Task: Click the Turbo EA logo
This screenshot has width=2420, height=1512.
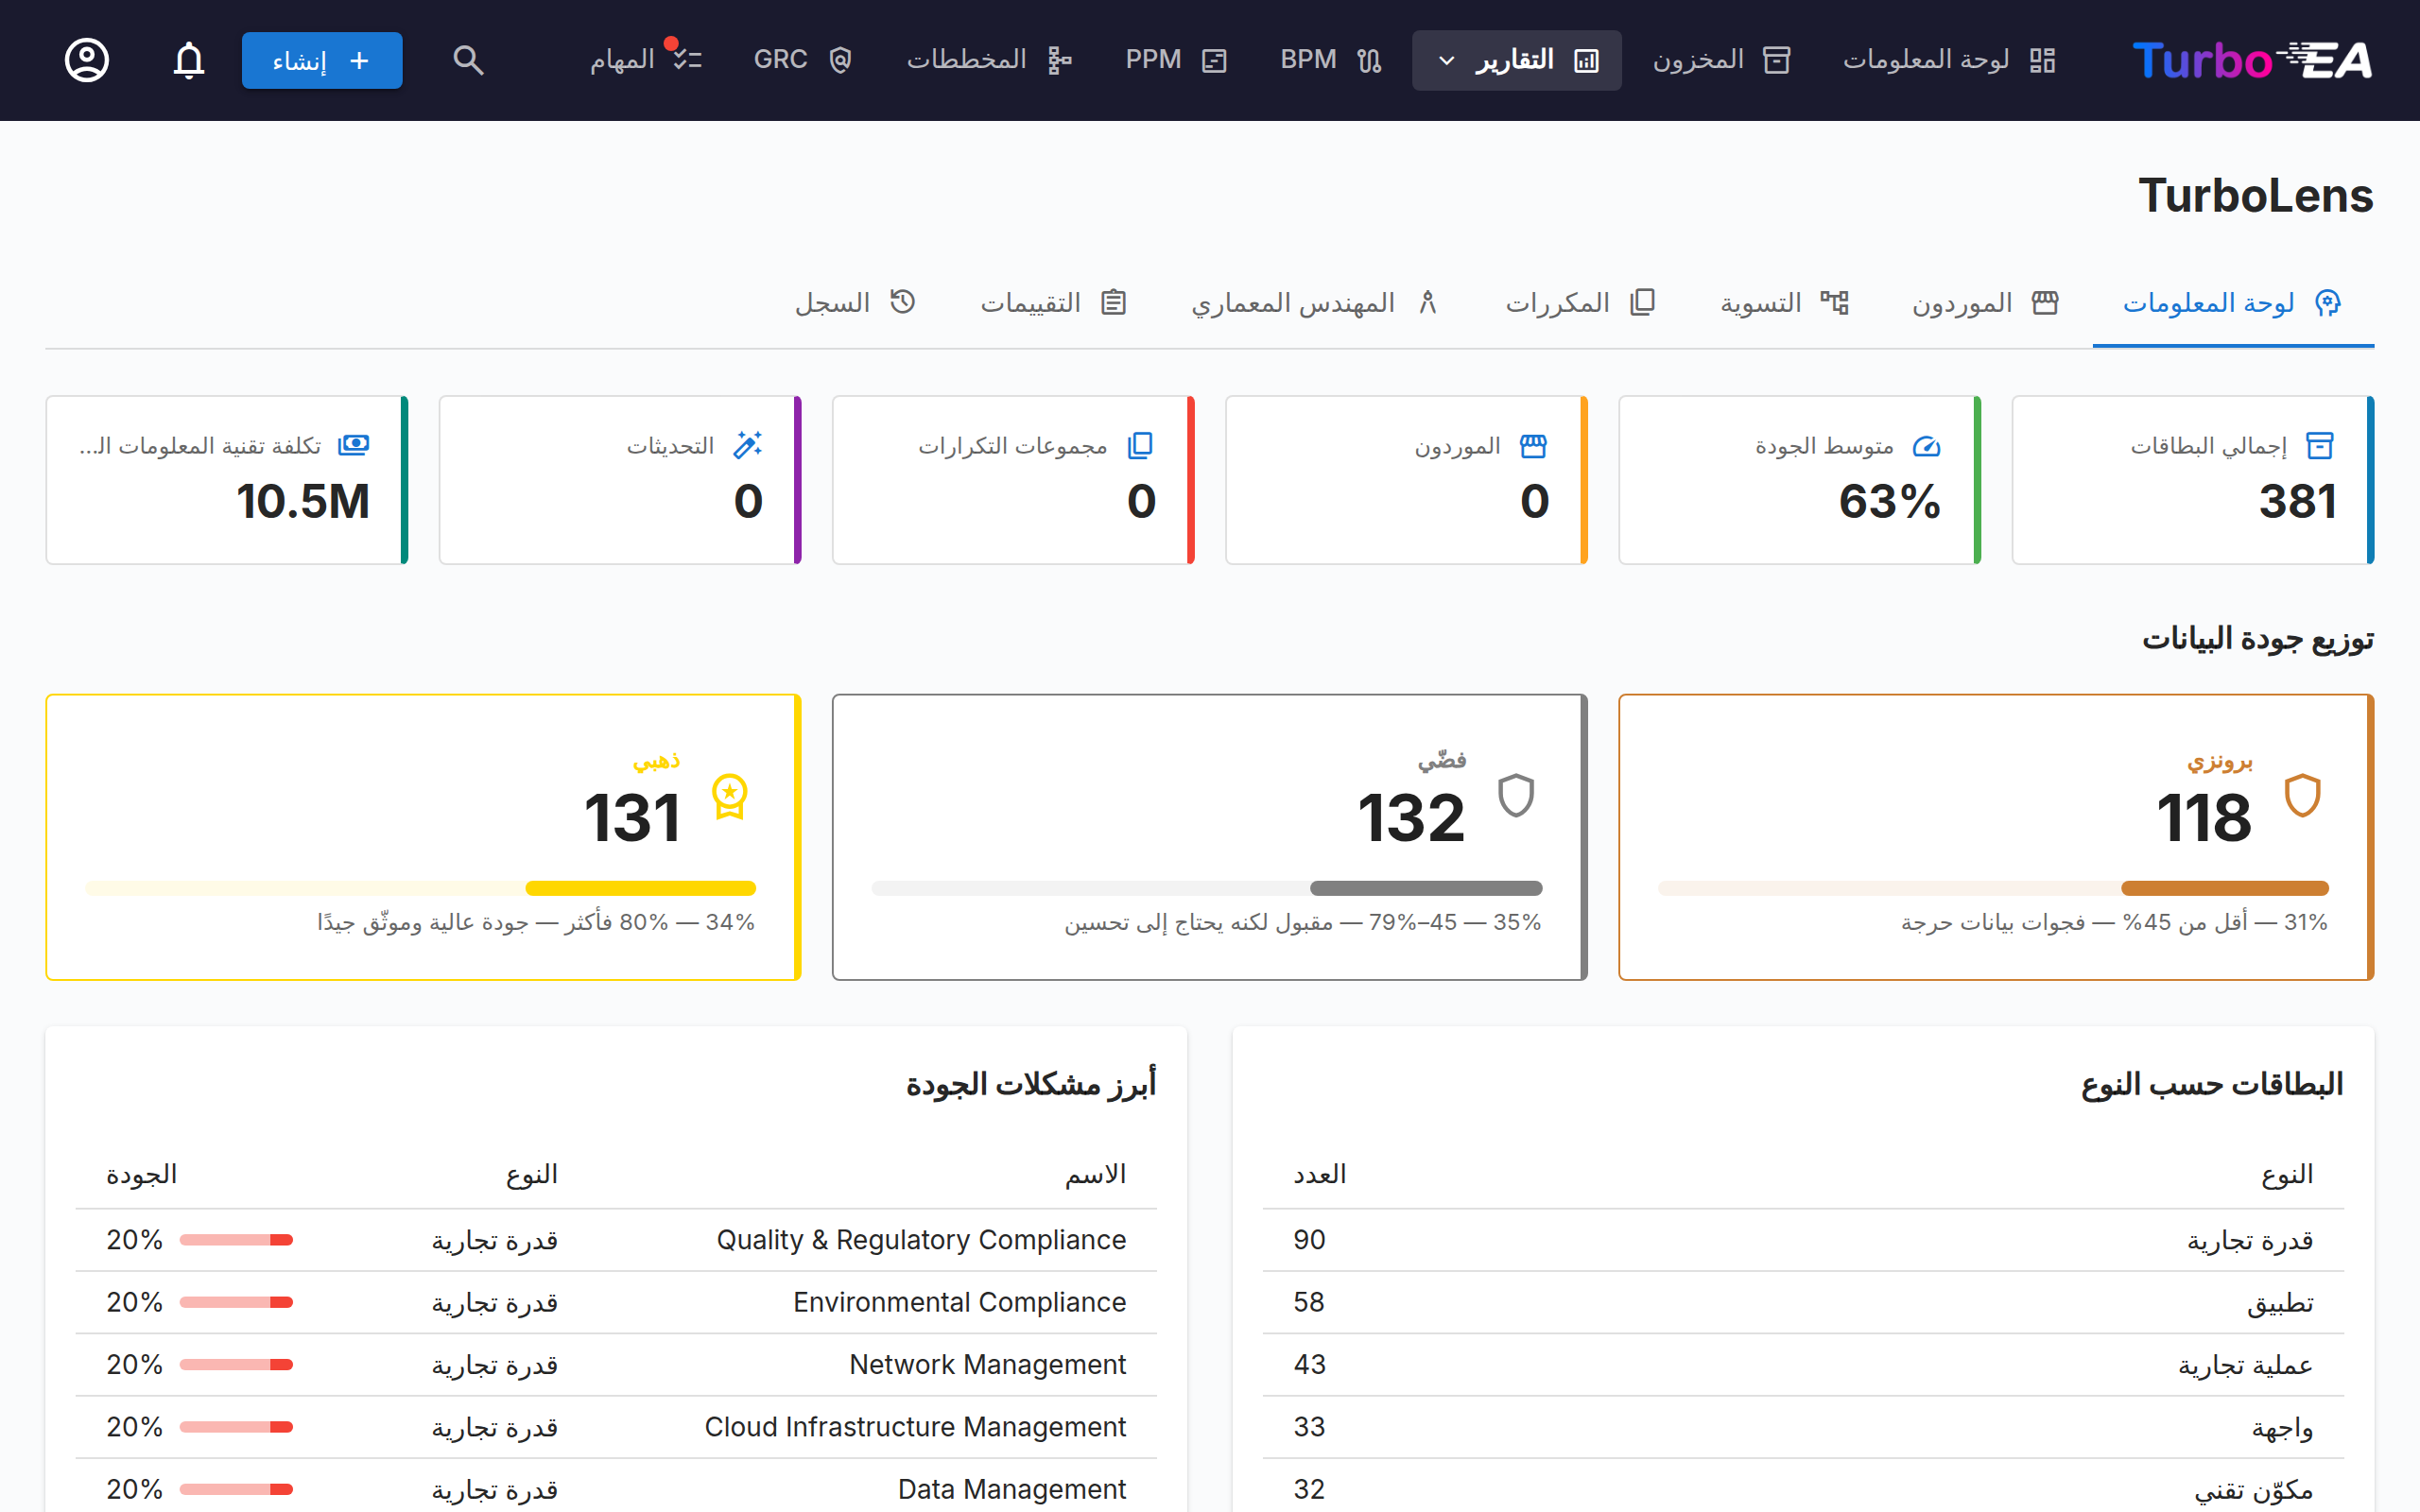Action: click(2251, 60)
